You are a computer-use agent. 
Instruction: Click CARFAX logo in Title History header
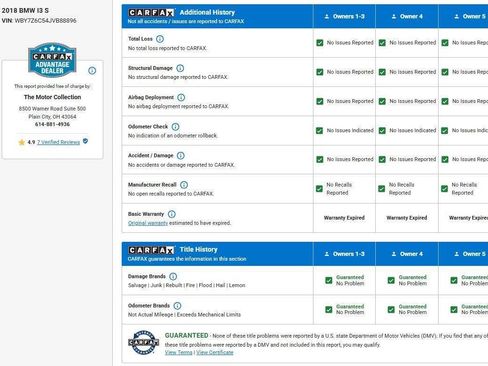click(151, 250)
